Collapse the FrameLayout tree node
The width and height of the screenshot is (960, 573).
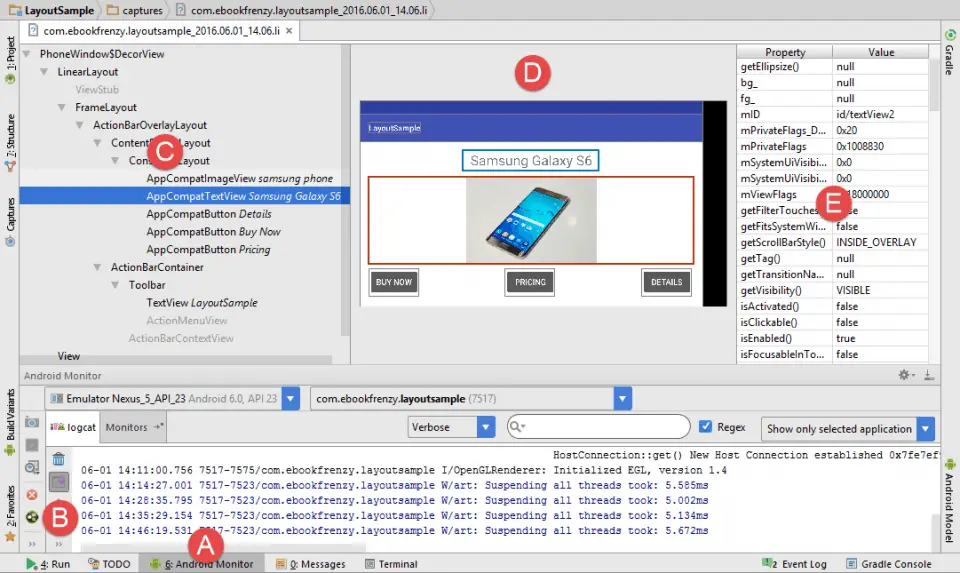[64, 107]
